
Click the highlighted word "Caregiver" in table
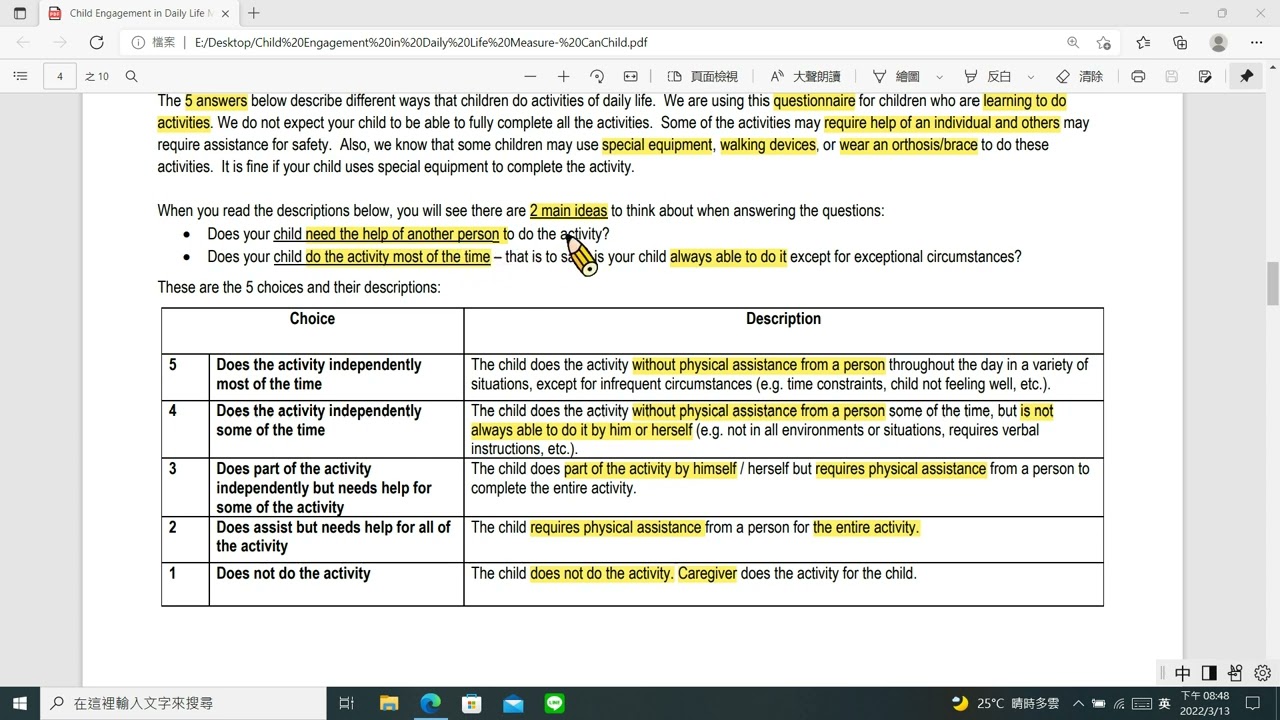tap(707, 574)
